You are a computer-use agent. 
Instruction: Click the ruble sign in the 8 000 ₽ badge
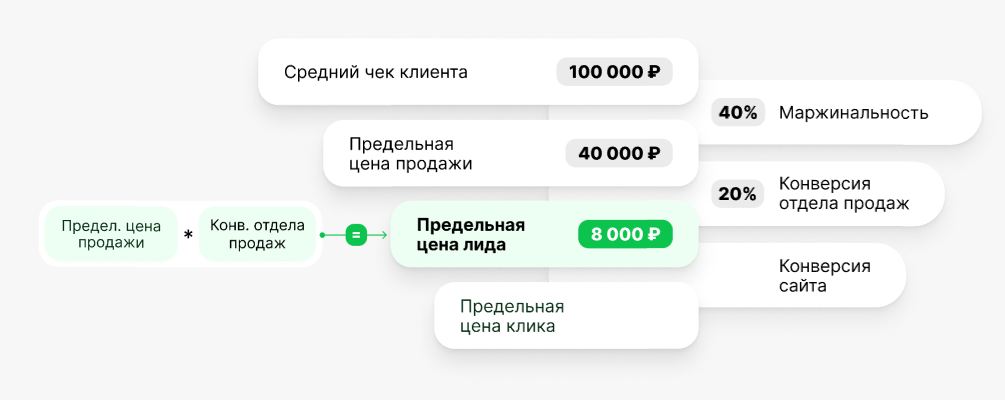(653, 235)
